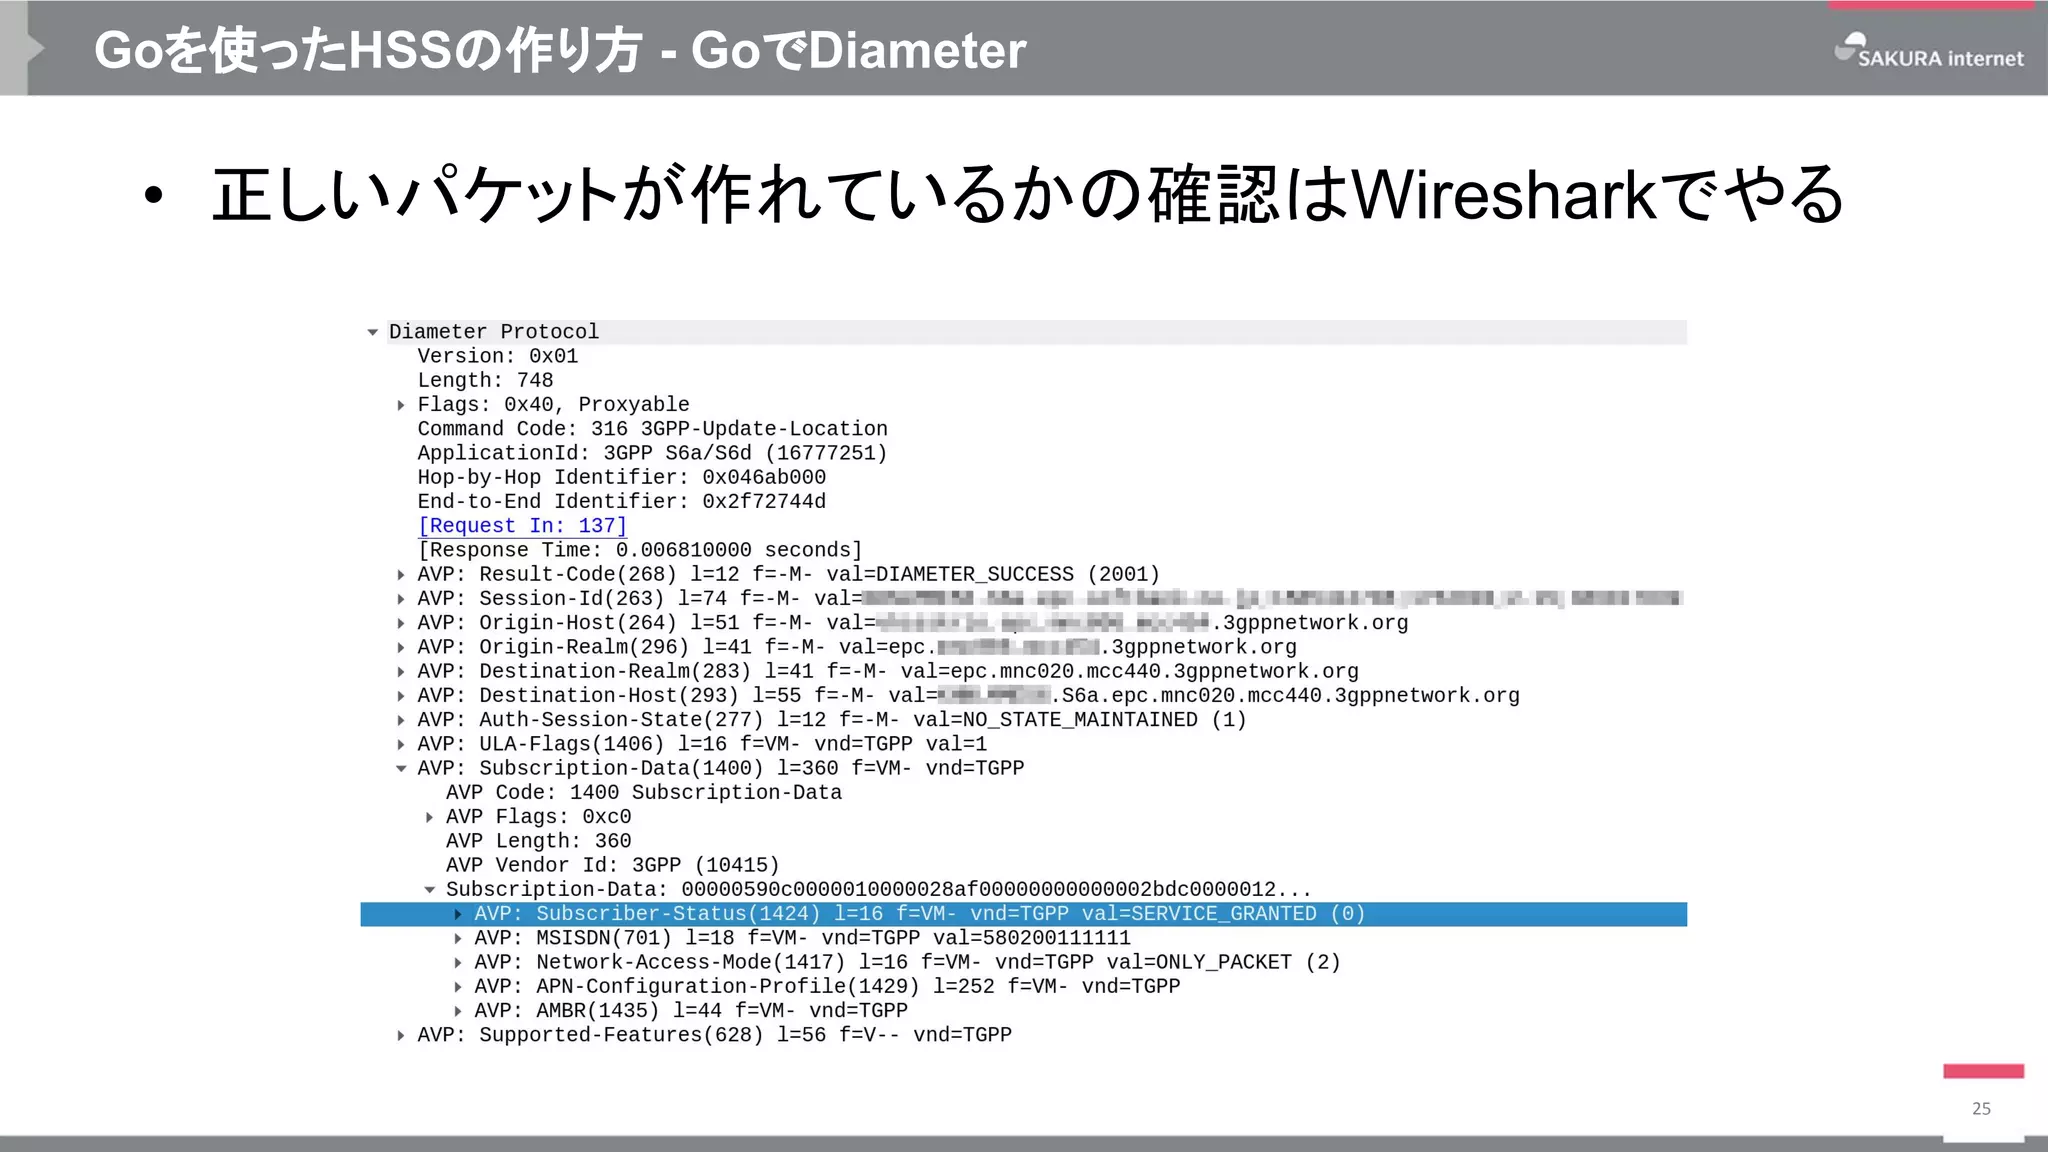Screen dimensions: 2048x1152
Task: Select the End-to-End Identifier: 0x2f72744d row
Action: coord(622,502)
